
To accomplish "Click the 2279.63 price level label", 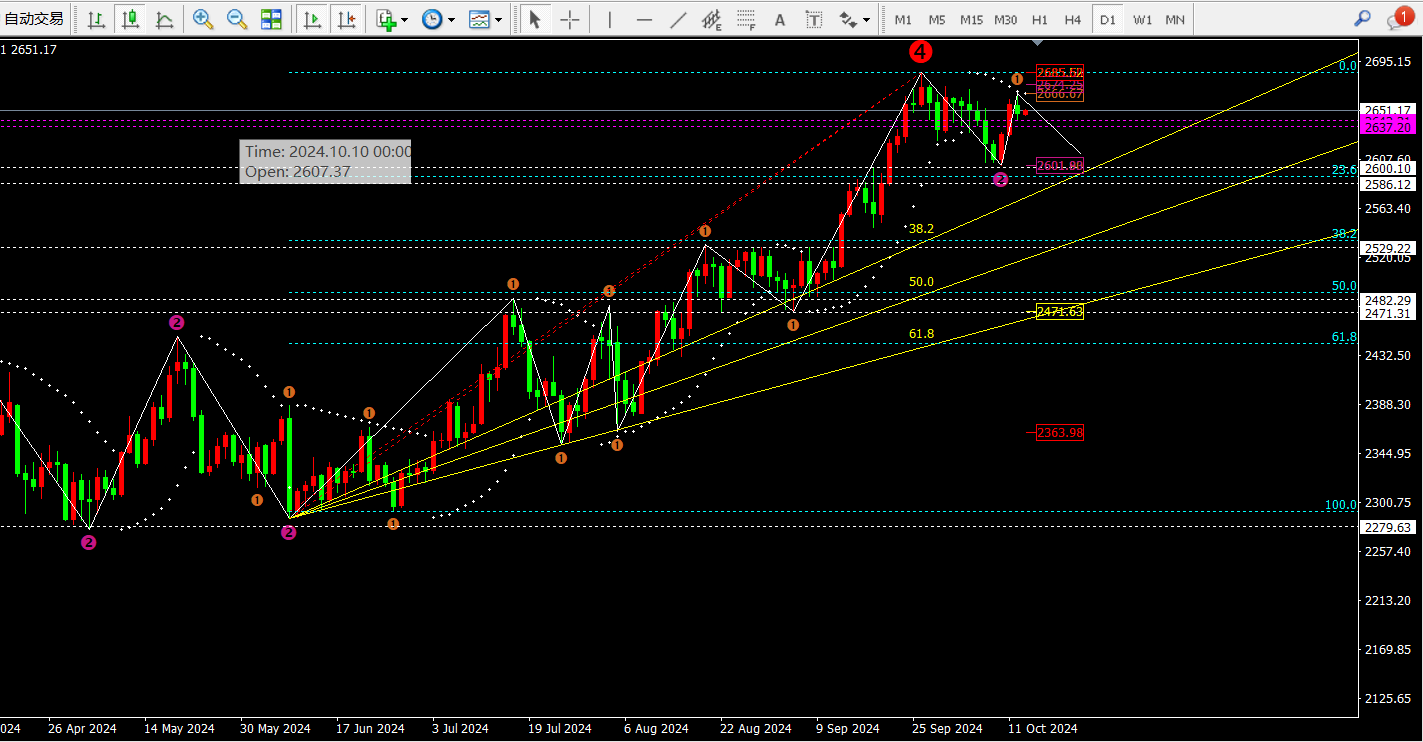I will click(x=1388, y=527).
